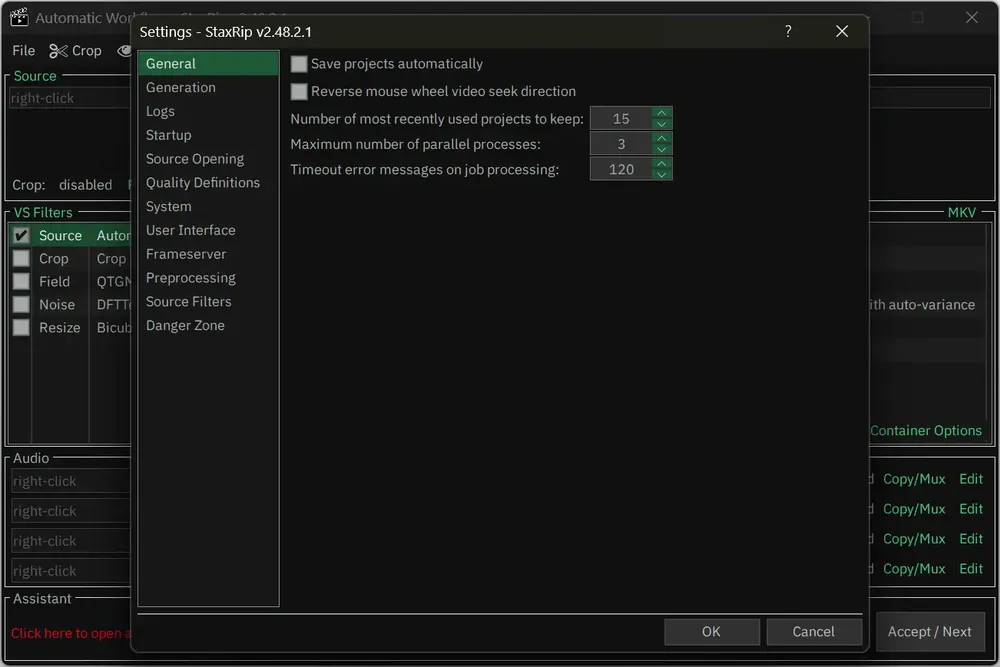Click the recent projects number field showing 15
1000x667 pixels.
(621, 119)
